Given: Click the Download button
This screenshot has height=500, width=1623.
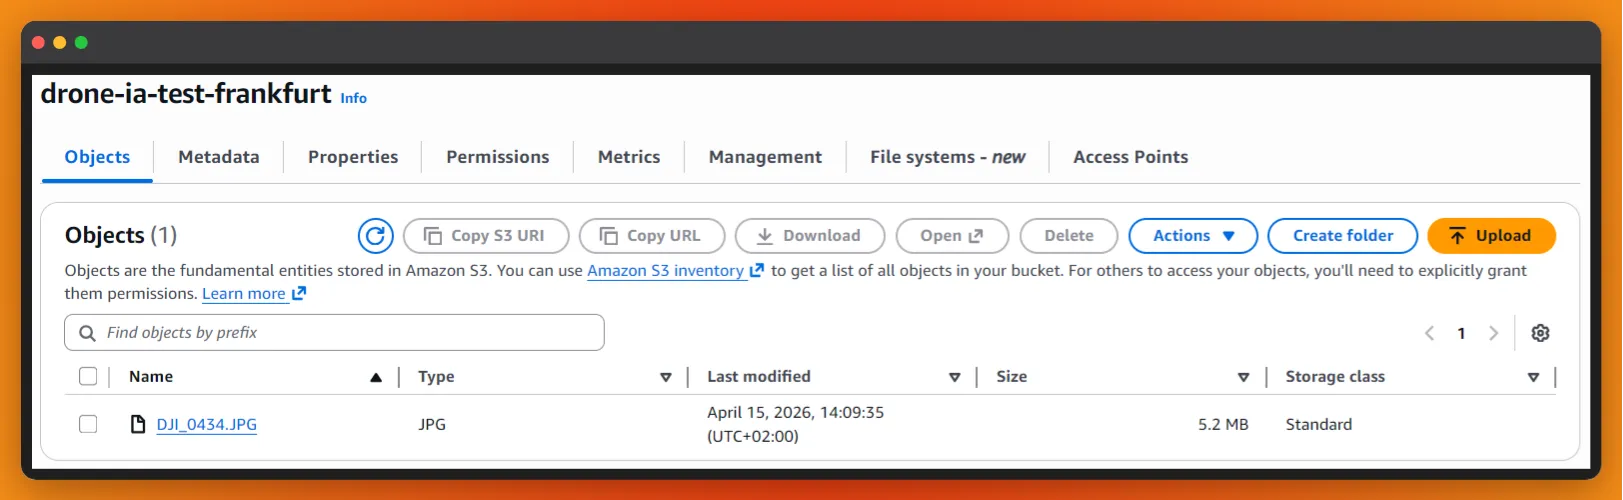Looking at the screenshot, I should [810, 236].
